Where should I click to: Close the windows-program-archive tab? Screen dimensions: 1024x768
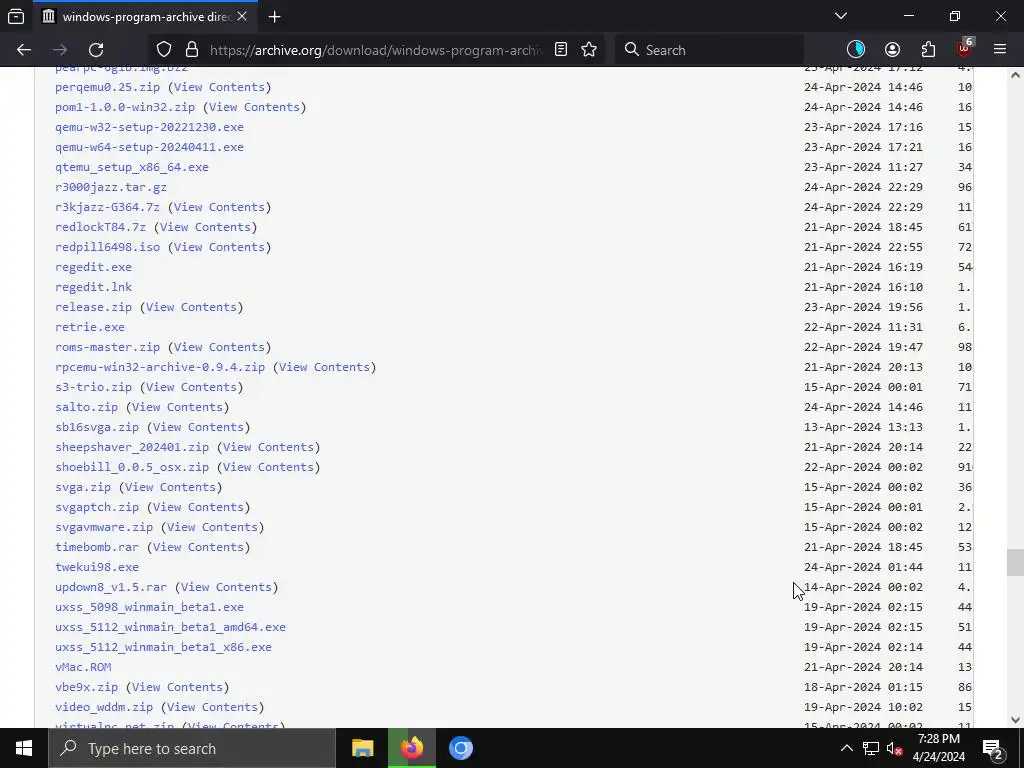(x=242, y=16)
